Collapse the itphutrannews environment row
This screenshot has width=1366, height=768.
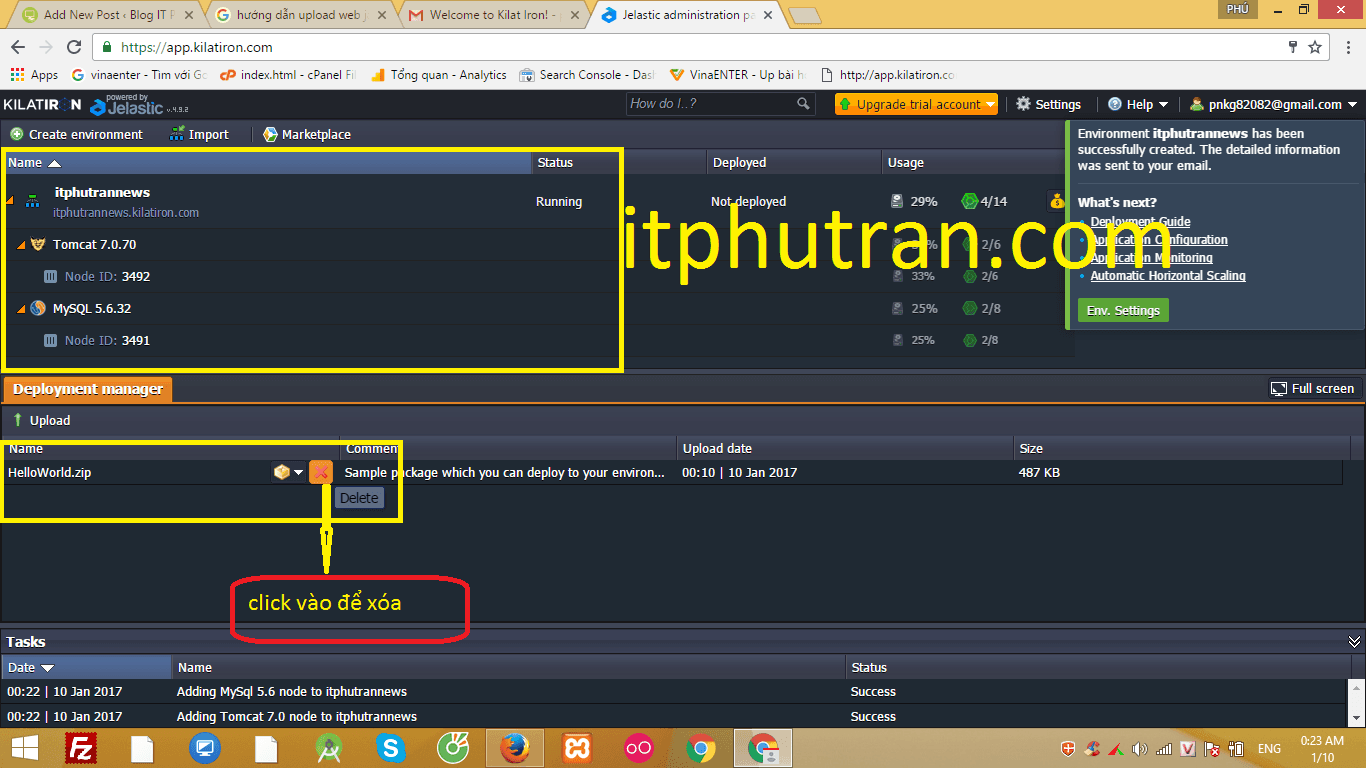tap(10, 202)
